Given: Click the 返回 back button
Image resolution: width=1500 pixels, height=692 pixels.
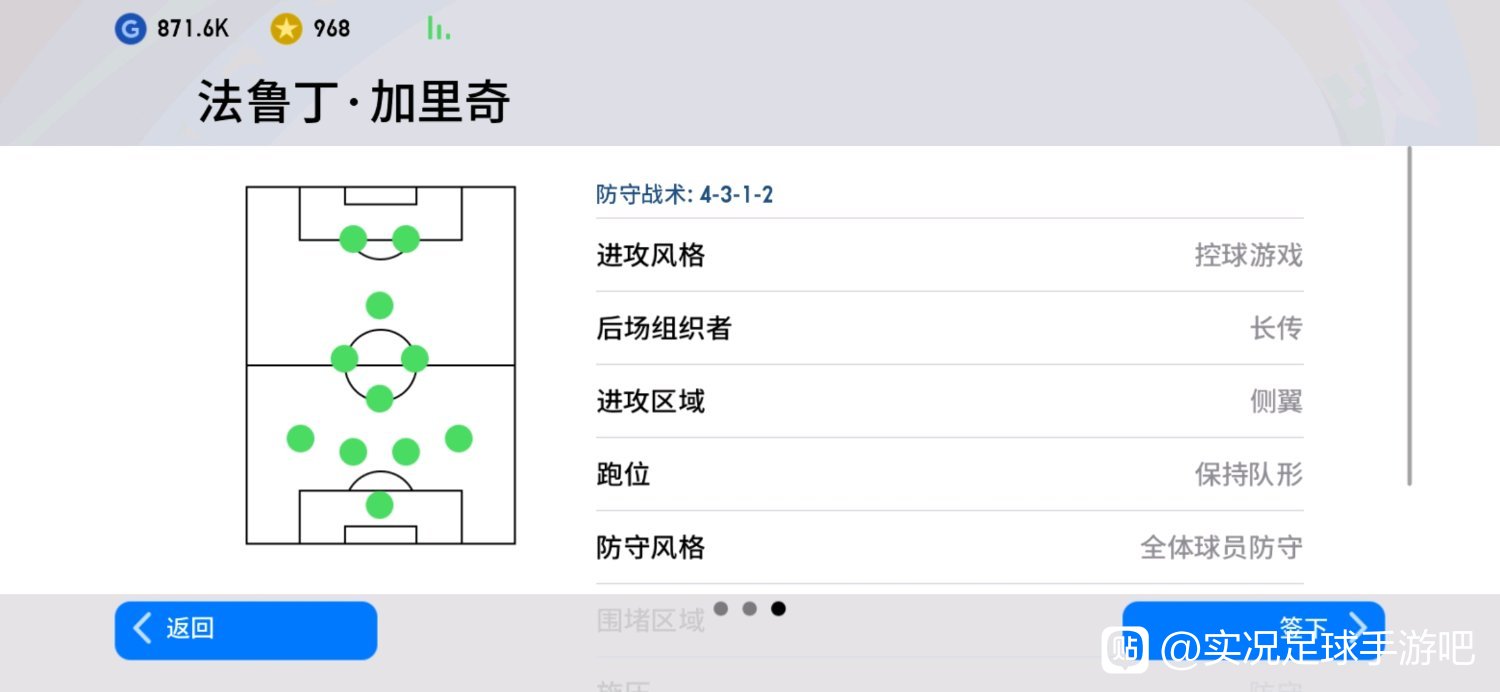Looking at the screenshot, I should point(246,630).
